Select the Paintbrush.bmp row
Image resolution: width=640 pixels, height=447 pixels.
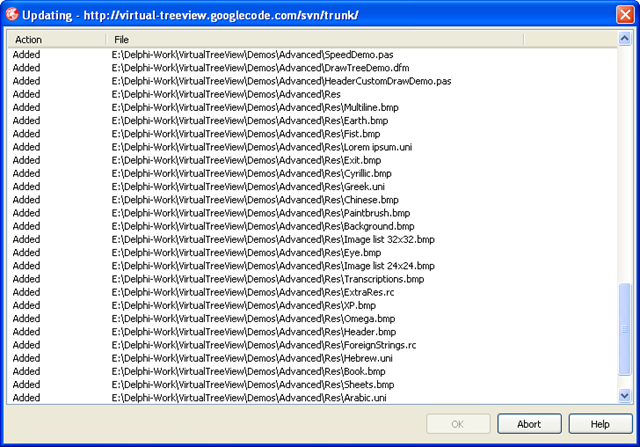(x=312, y=213)
